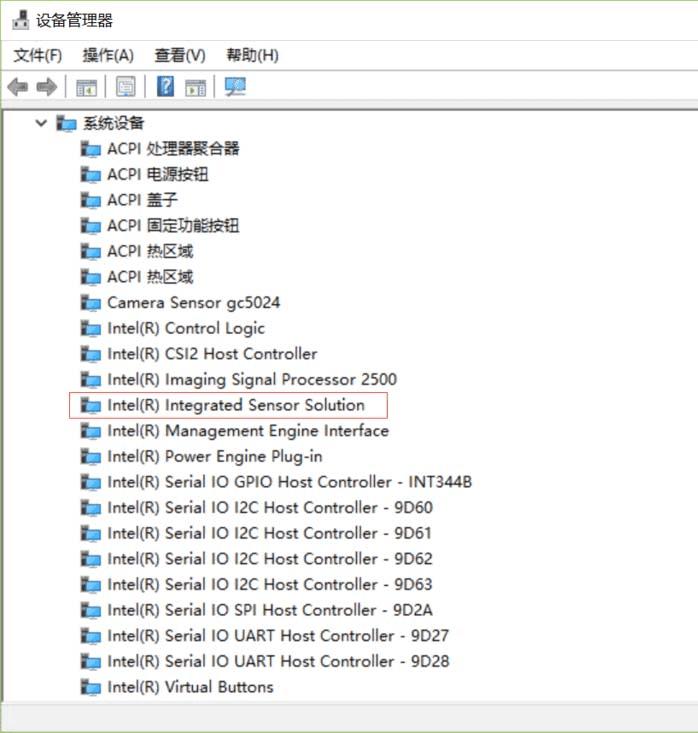
Task: Click the icon beside Intel(R) Control Logic
Action: [x=91, y=329]
